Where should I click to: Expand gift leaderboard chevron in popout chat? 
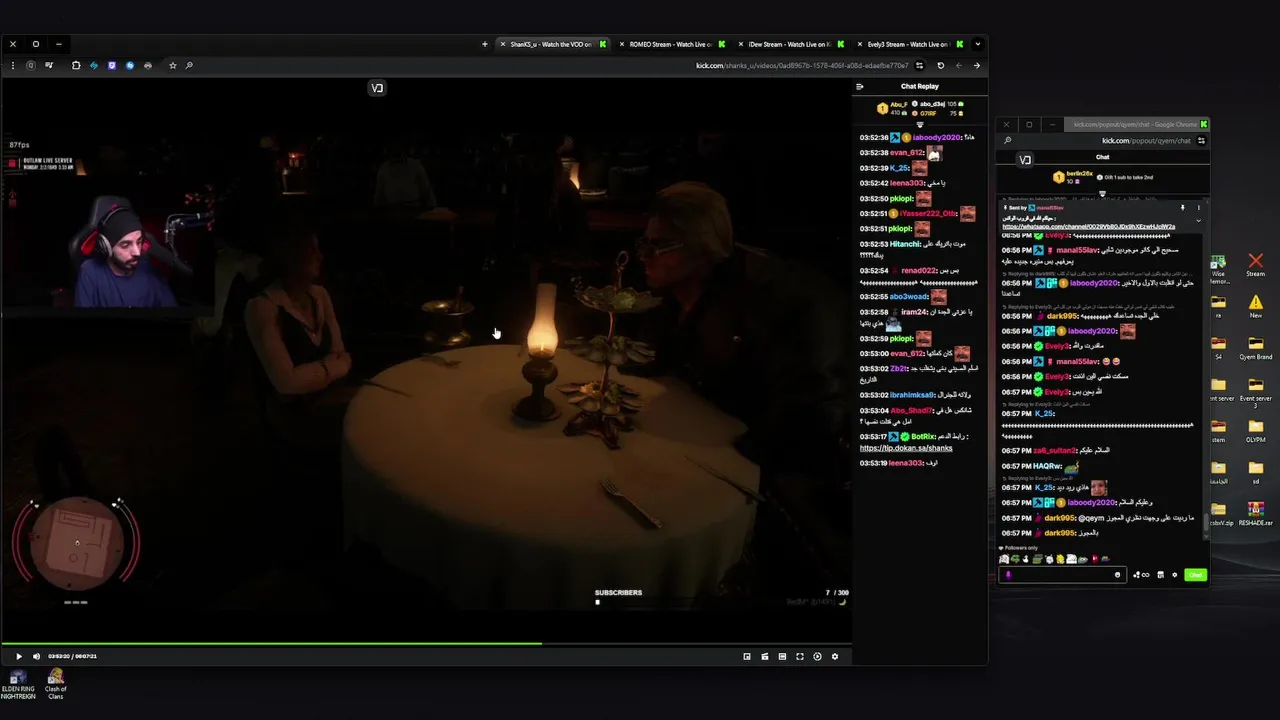(1103, 194)
